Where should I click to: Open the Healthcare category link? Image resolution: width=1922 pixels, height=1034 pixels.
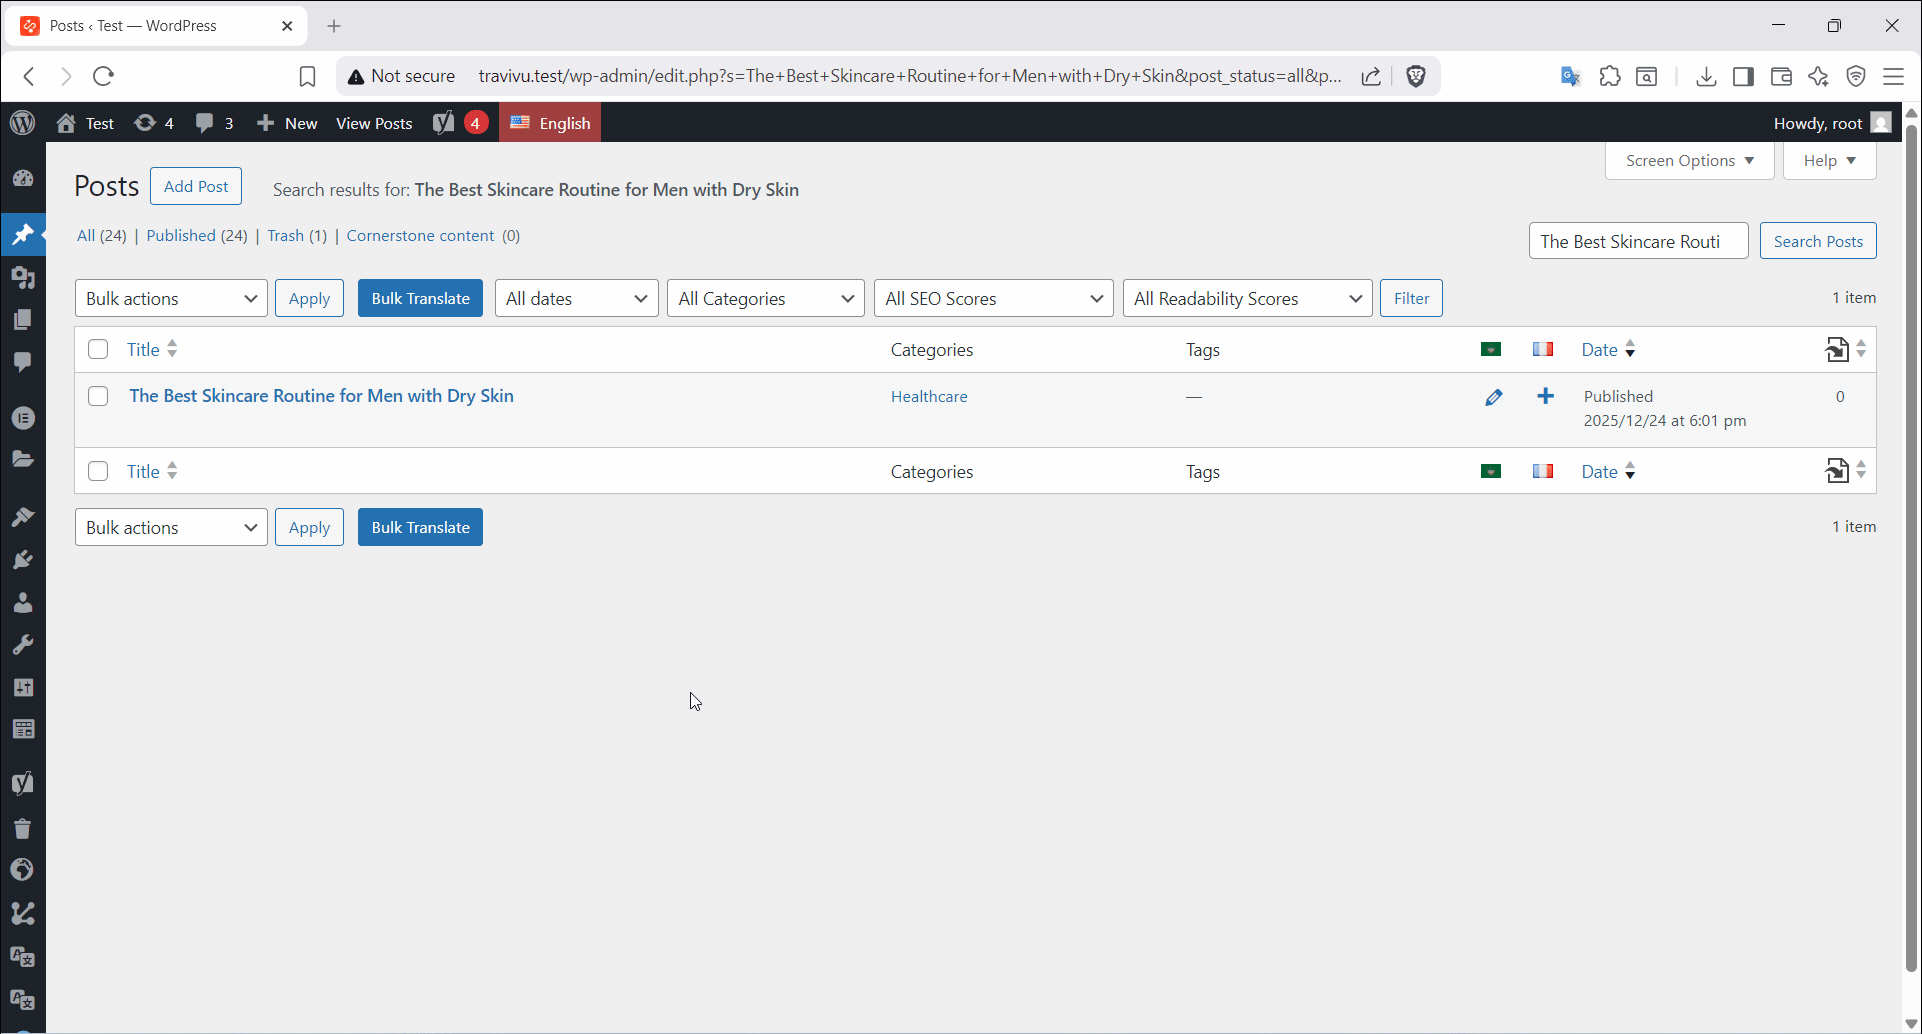(929, 397)
